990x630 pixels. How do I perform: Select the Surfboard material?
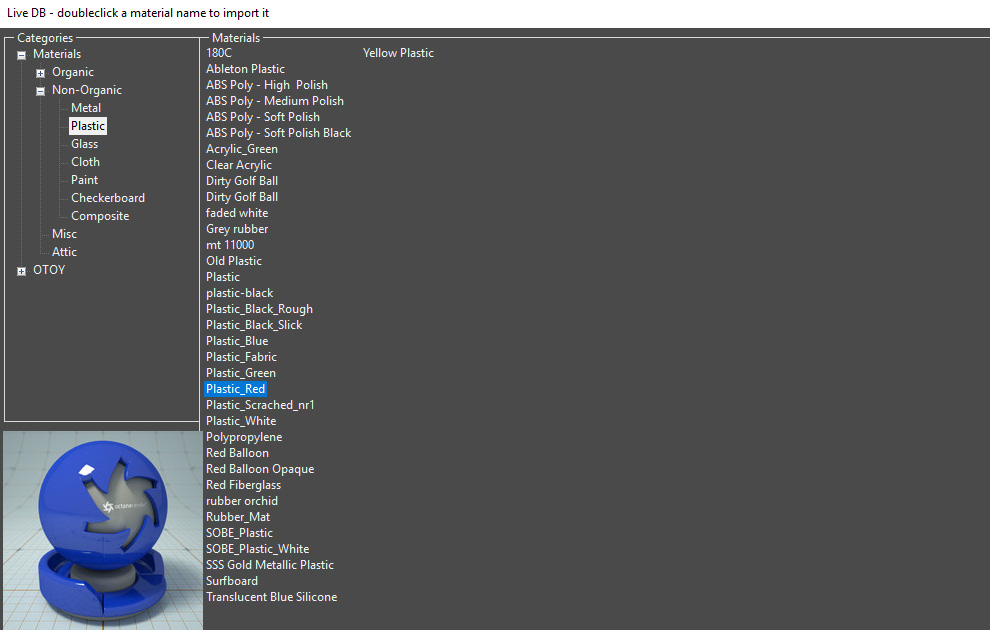click(232, 581)
